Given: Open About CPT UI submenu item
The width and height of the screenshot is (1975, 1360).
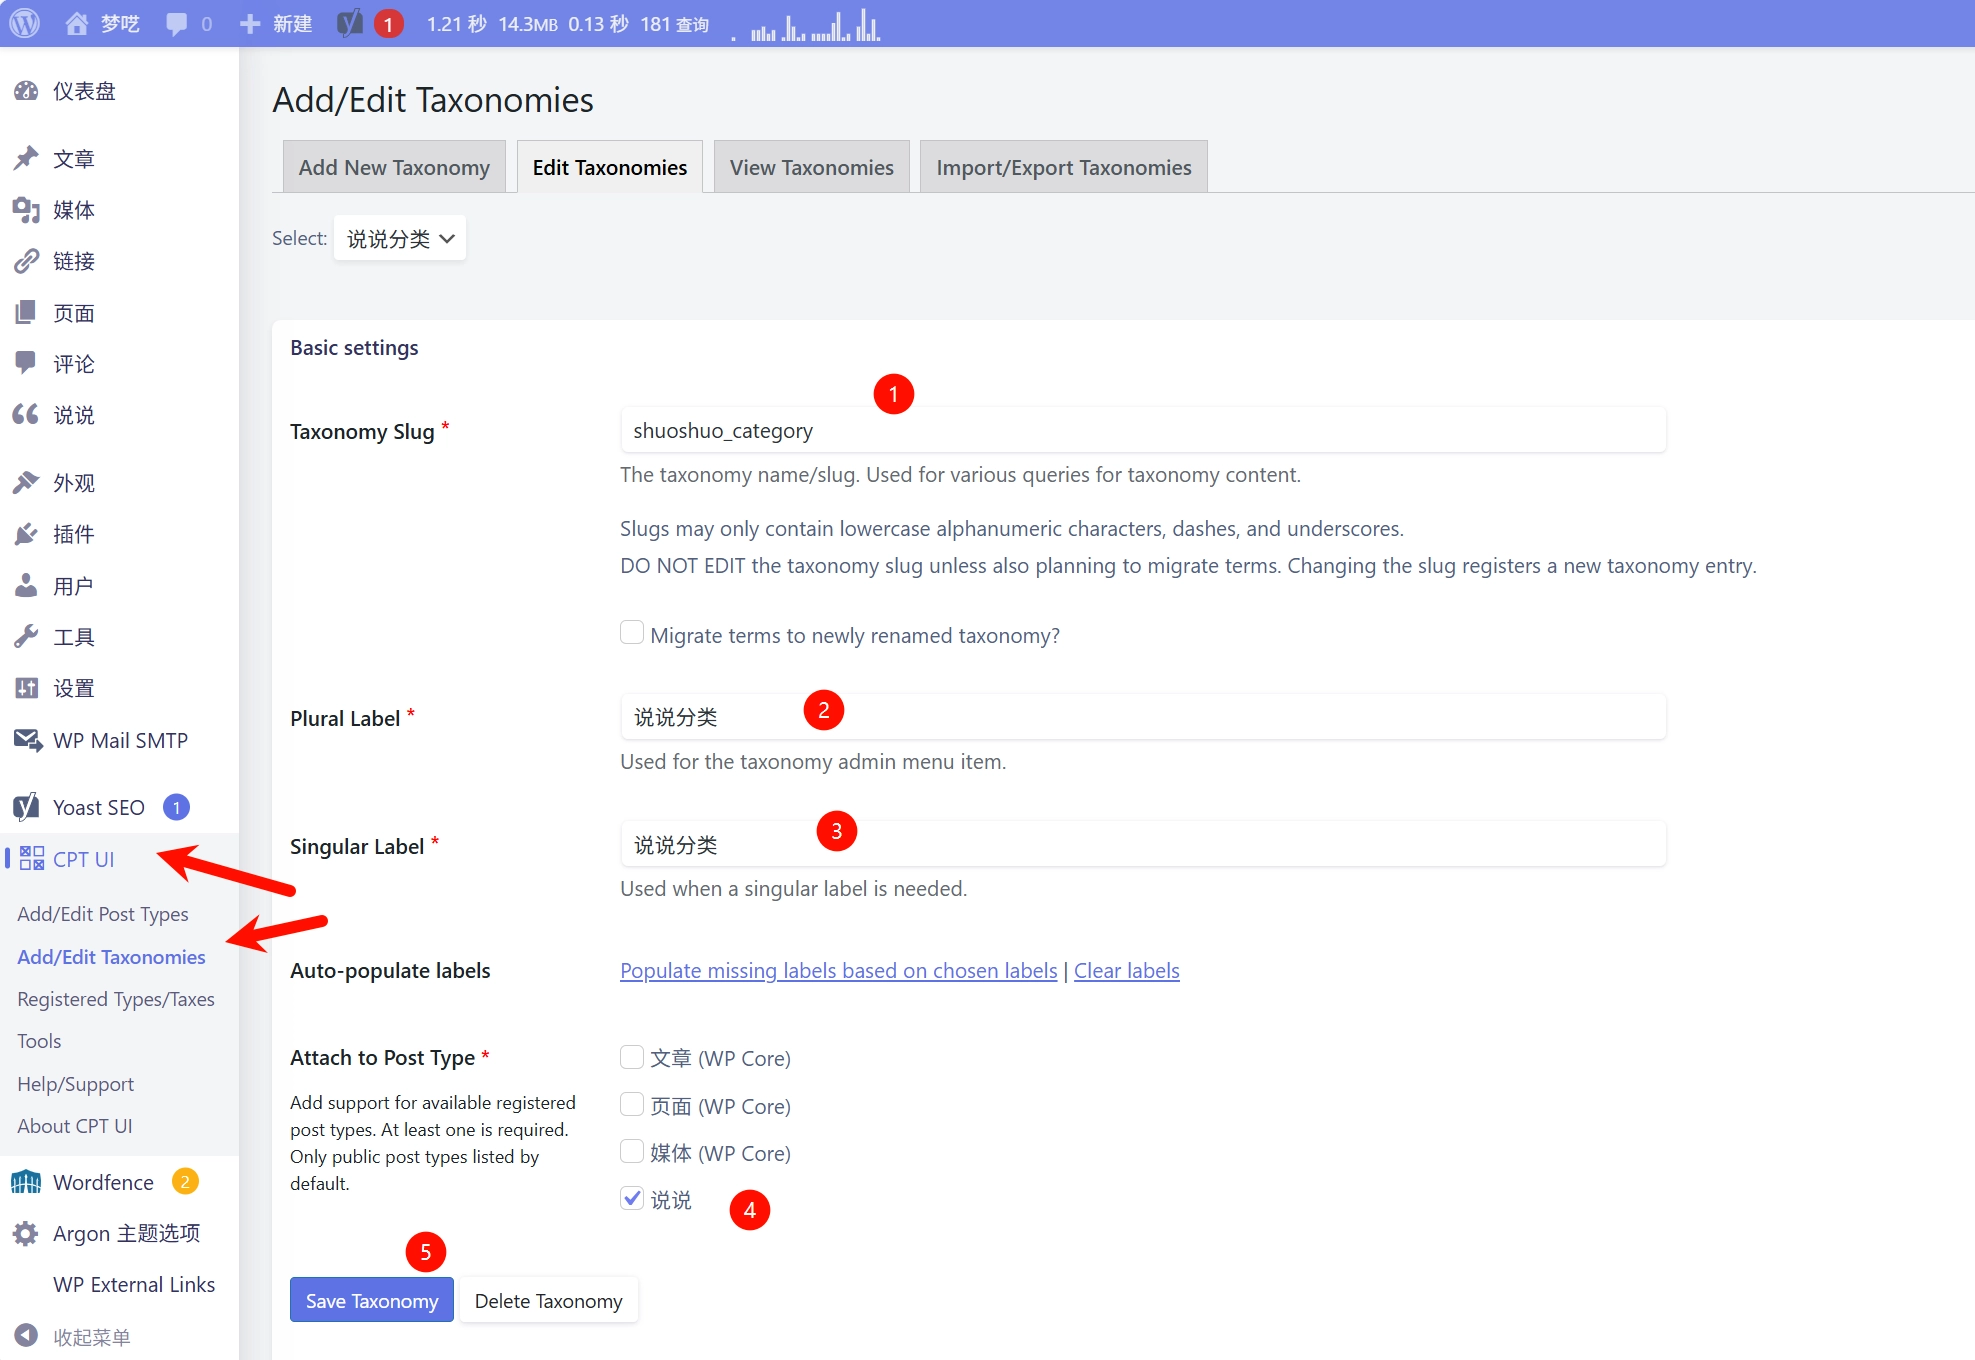Looking at the screenshot, I should click(x=75, y=1126).
